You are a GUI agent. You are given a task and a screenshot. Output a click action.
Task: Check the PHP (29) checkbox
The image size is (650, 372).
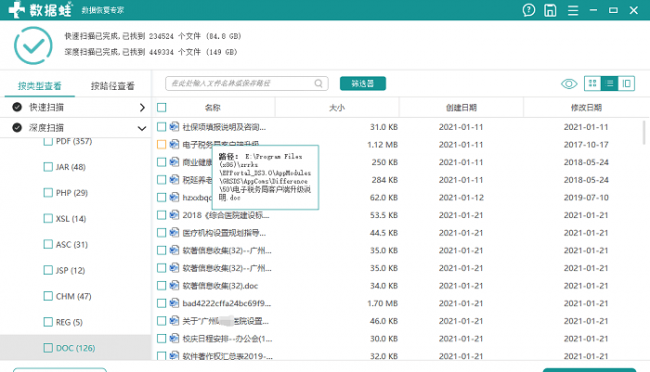[x=48, y=192]
